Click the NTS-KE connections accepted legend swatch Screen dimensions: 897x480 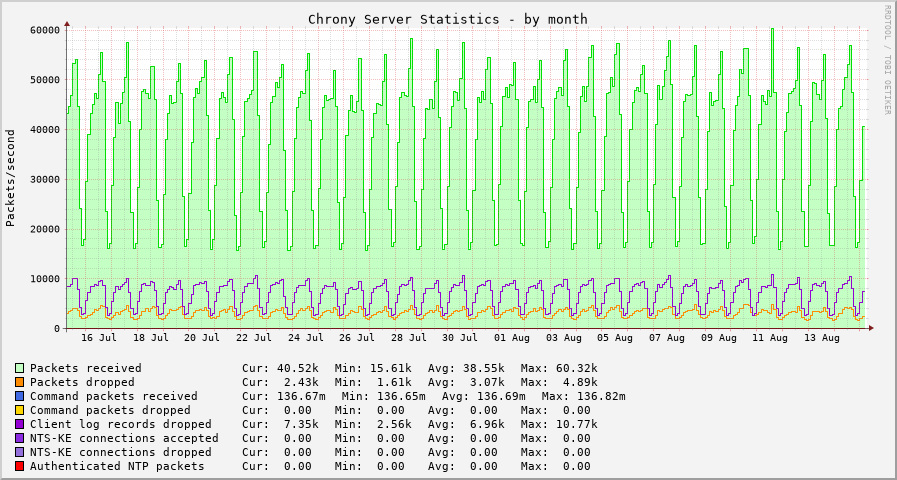(19, 438)
